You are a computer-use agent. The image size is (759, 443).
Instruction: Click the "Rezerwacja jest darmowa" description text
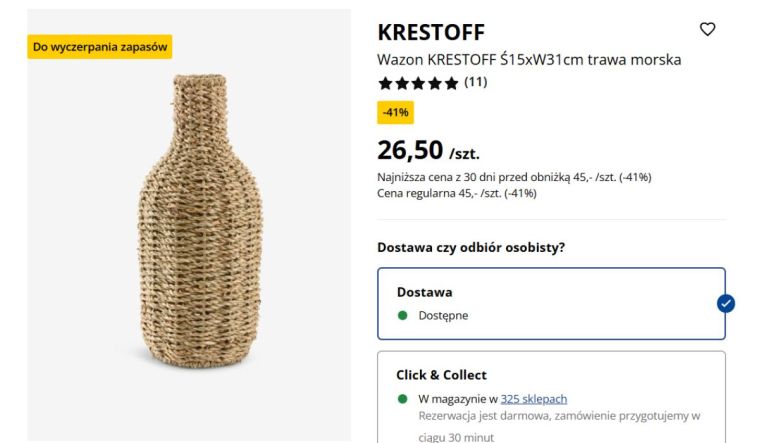tap(558, 415)
